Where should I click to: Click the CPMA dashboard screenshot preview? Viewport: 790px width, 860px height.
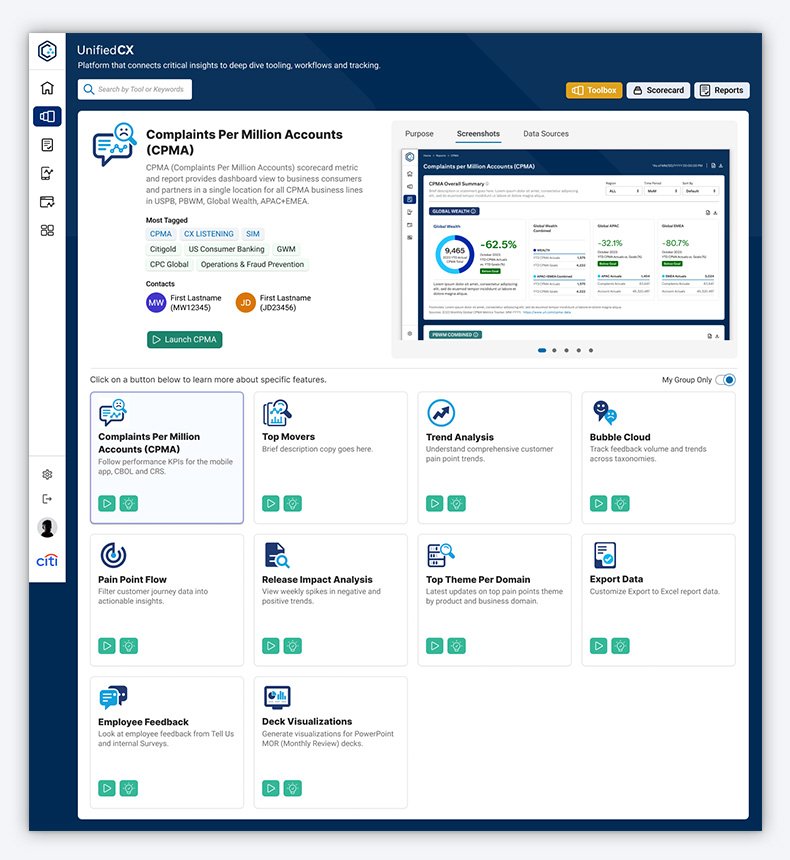pyautogui.click(x=565, y=244)
